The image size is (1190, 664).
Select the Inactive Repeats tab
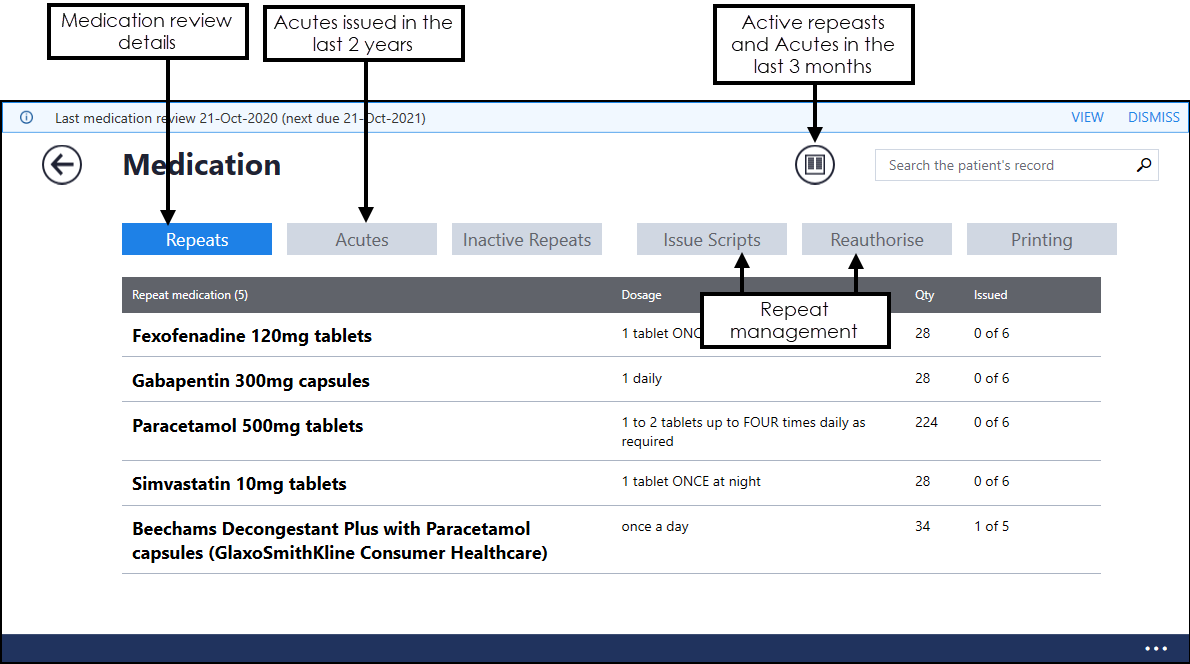527,240
